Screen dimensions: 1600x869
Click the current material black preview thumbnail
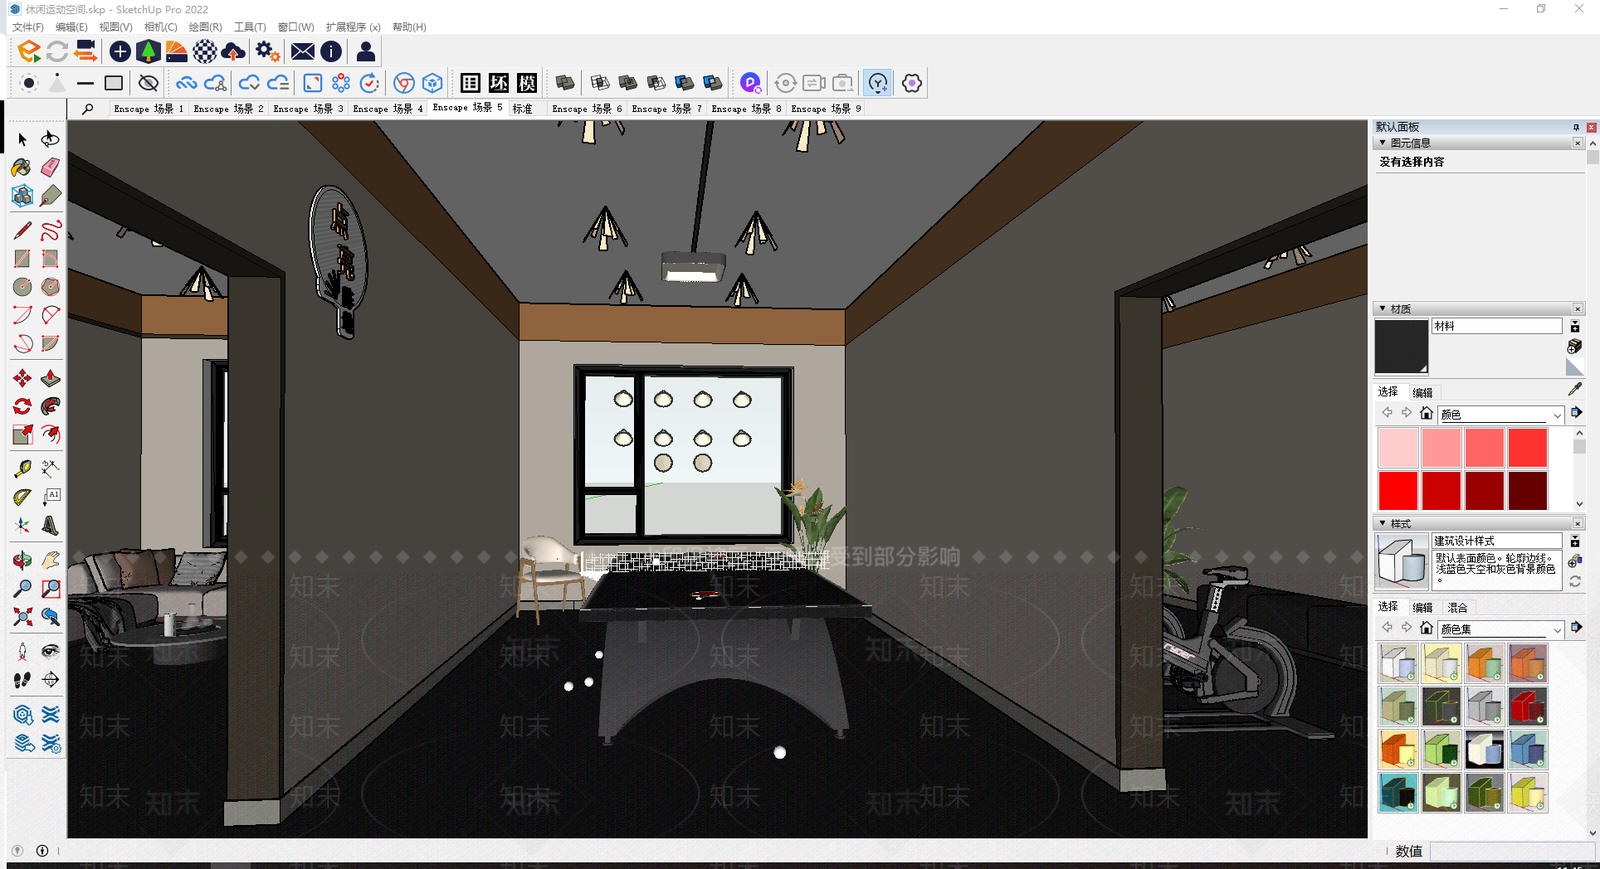[x=1402, y=347]
